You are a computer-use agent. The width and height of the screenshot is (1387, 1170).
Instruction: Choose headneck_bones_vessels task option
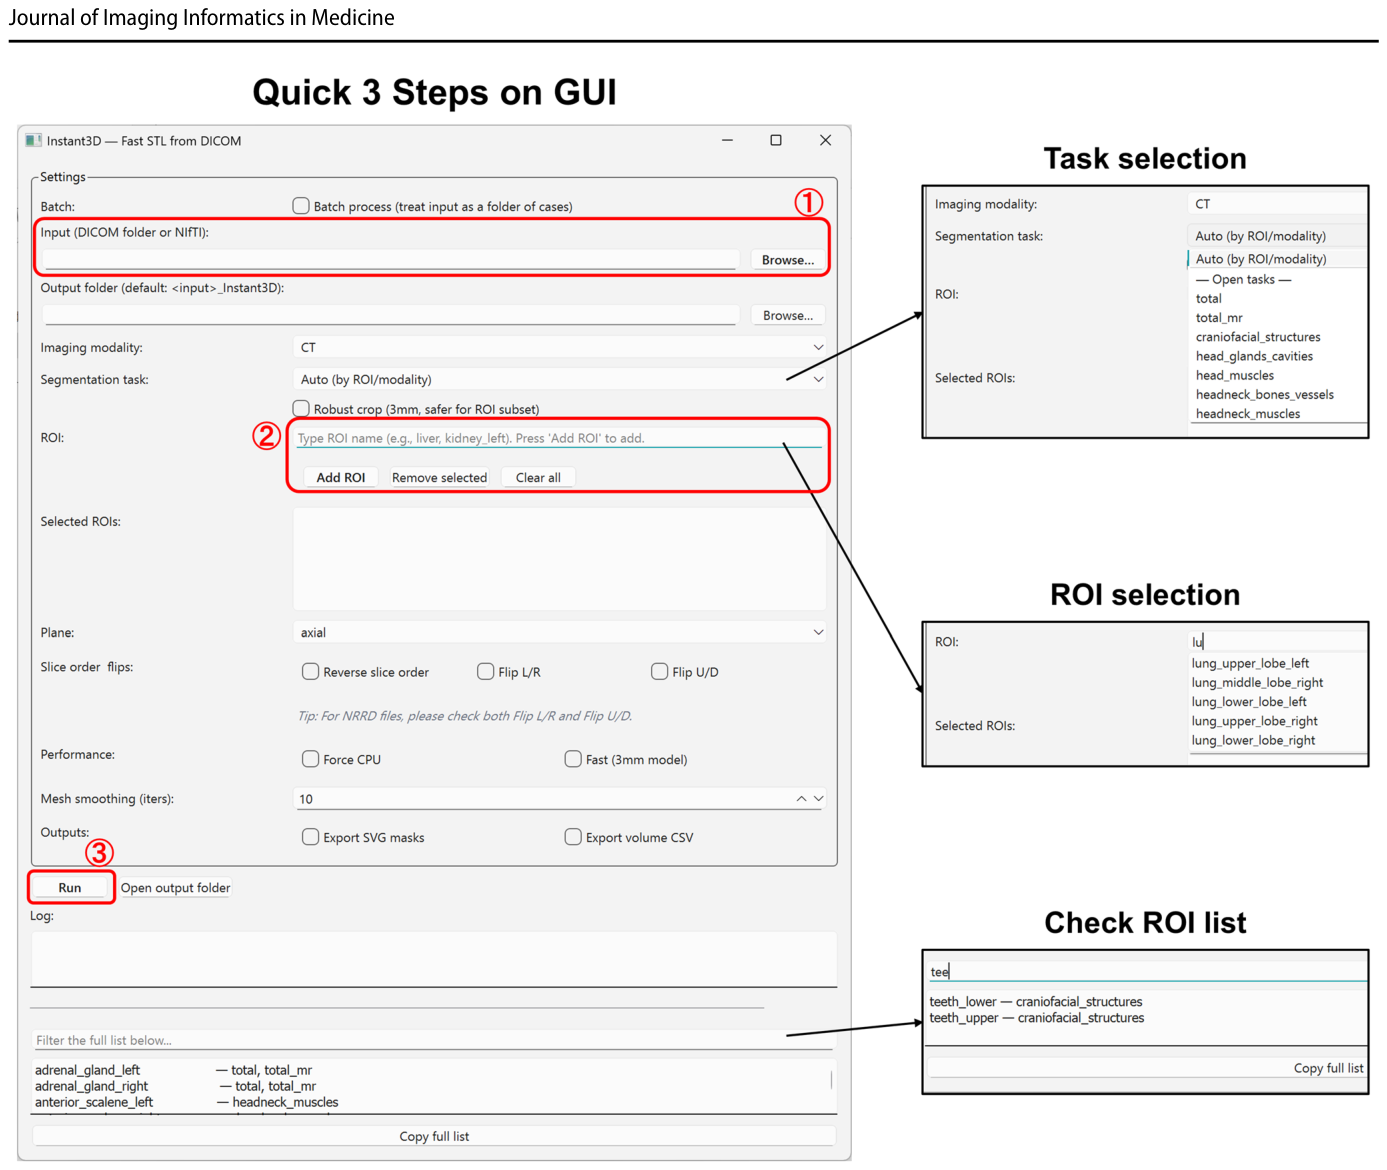(x=1265, y=394)
